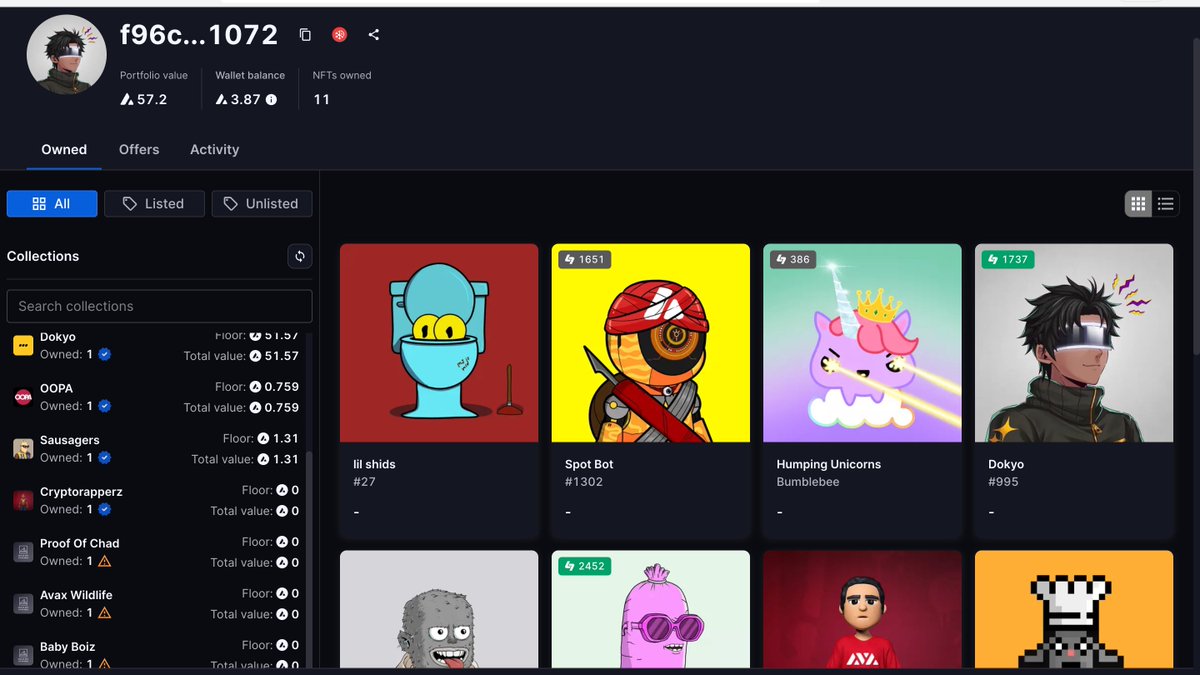Select the Sausagers collection name
The image size is (1200, 675).
pos(70,440)
